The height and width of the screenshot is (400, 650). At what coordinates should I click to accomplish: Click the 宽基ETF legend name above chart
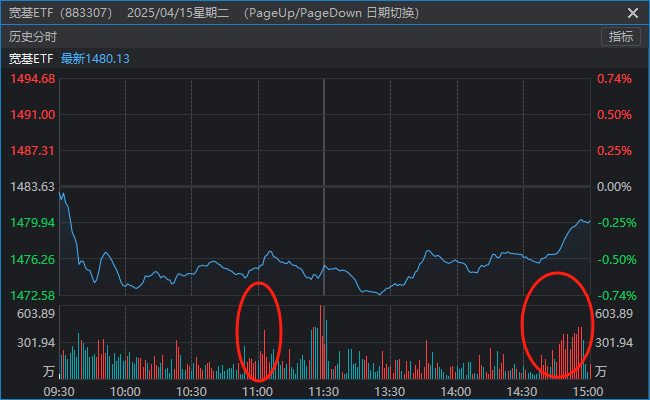32,59
